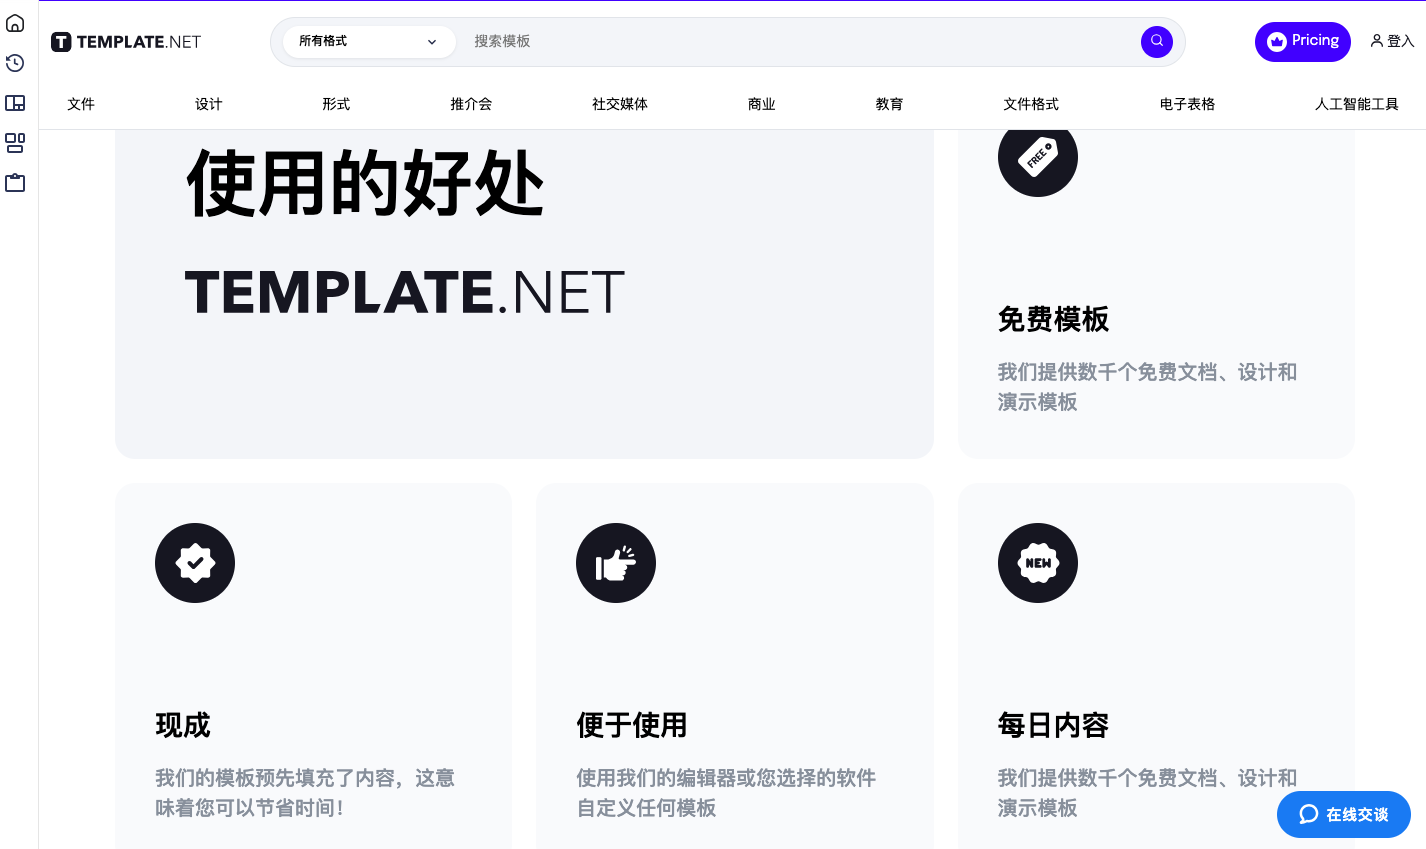Select the NEW badge icon above 每日内容
Image resolution: width=1426 pixels, height=849 pixels.
(1038, 563)
